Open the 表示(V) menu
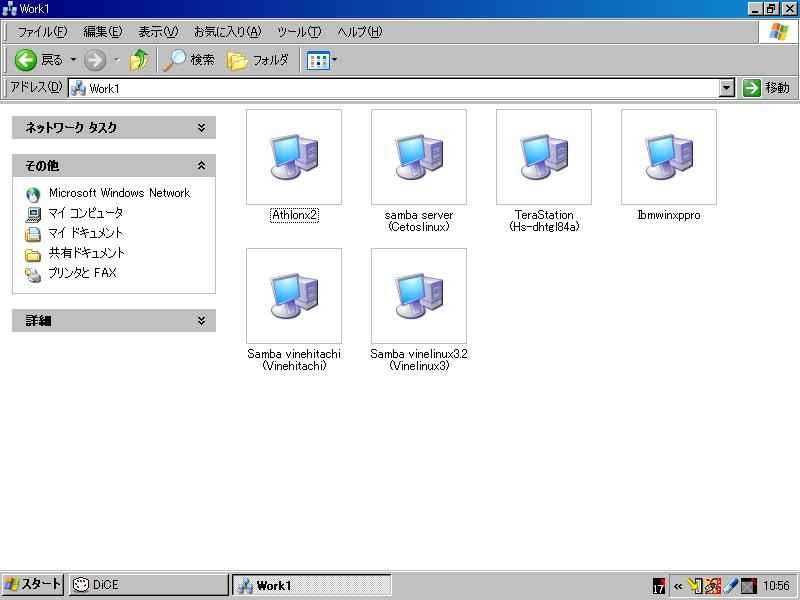Screen dimensions: 800x600 (x=158, y=32)
